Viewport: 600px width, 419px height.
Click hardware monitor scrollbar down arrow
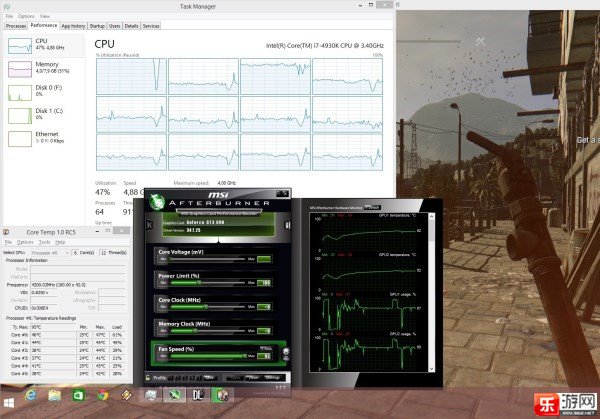[432, 369]
